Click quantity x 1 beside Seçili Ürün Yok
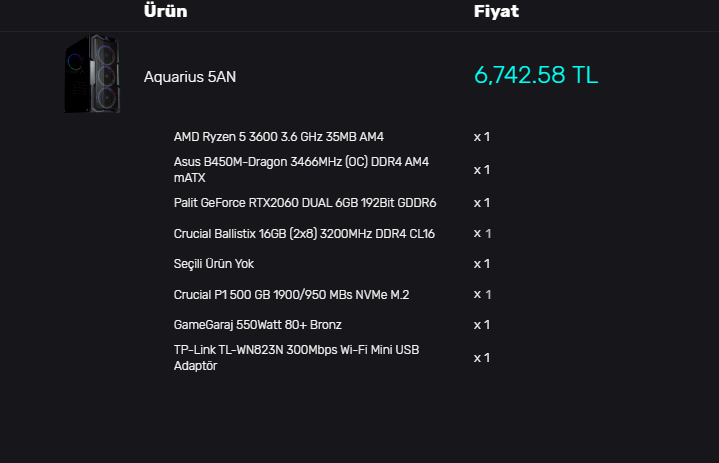Viewport: 719px width, 463px height. (x=482, y=264)
